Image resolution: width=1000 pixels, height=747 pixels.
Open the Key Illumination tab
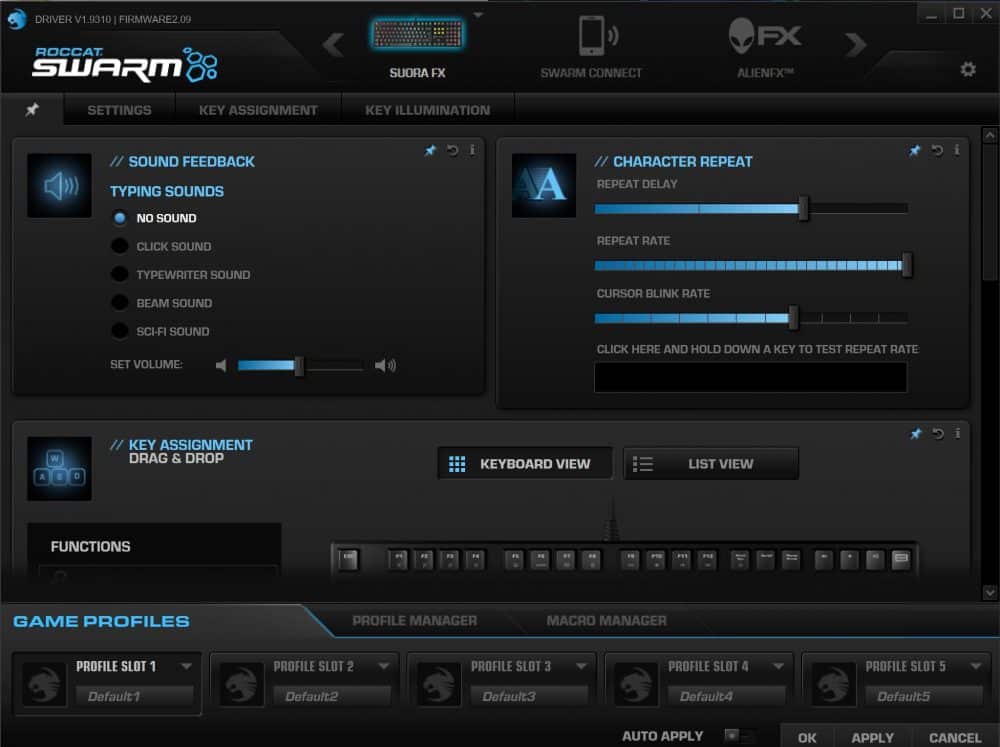click(x=428, y=110)
